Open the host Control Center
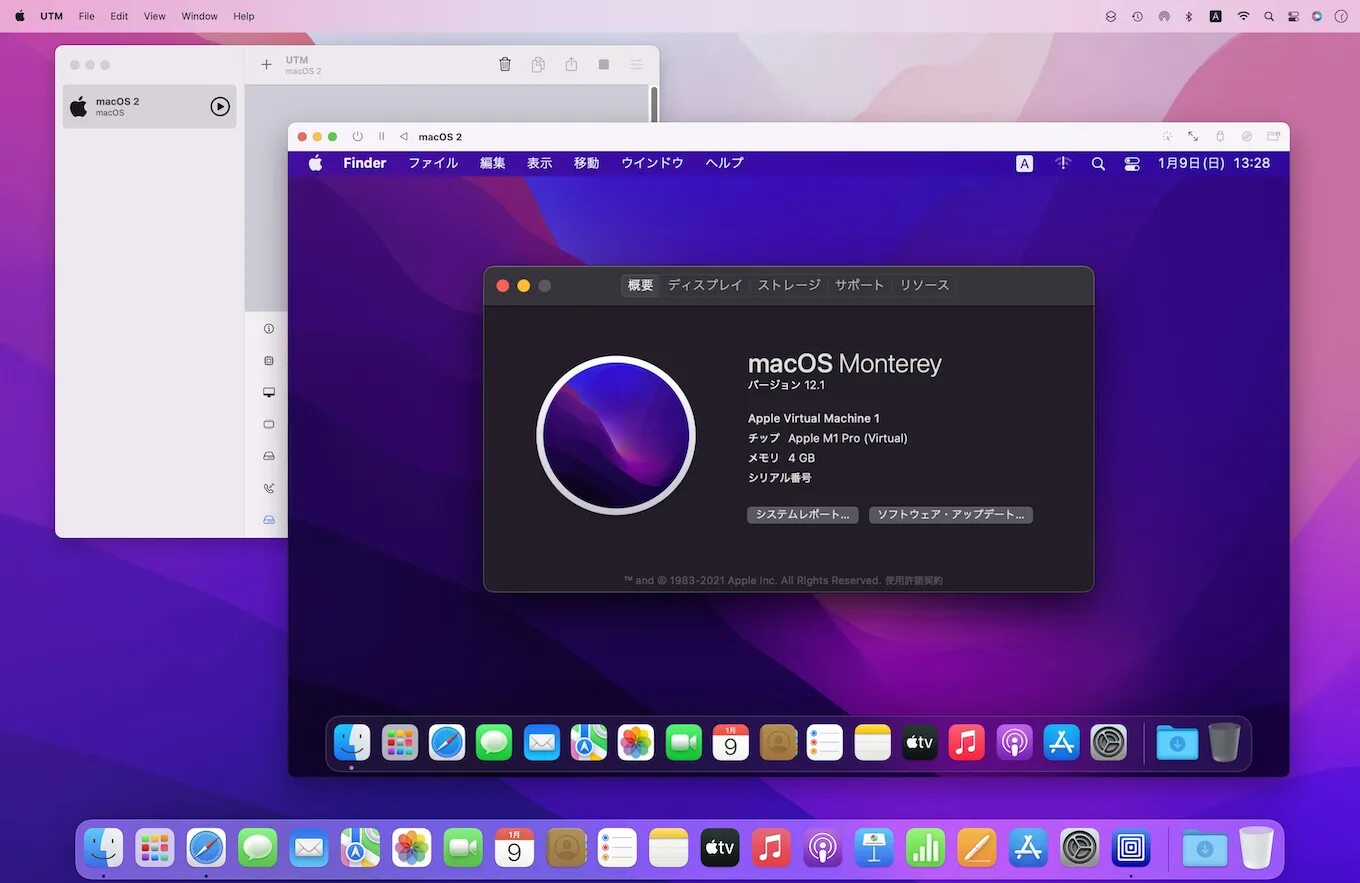Screen dimensions: 1360x883 [x=1292, y=16]
